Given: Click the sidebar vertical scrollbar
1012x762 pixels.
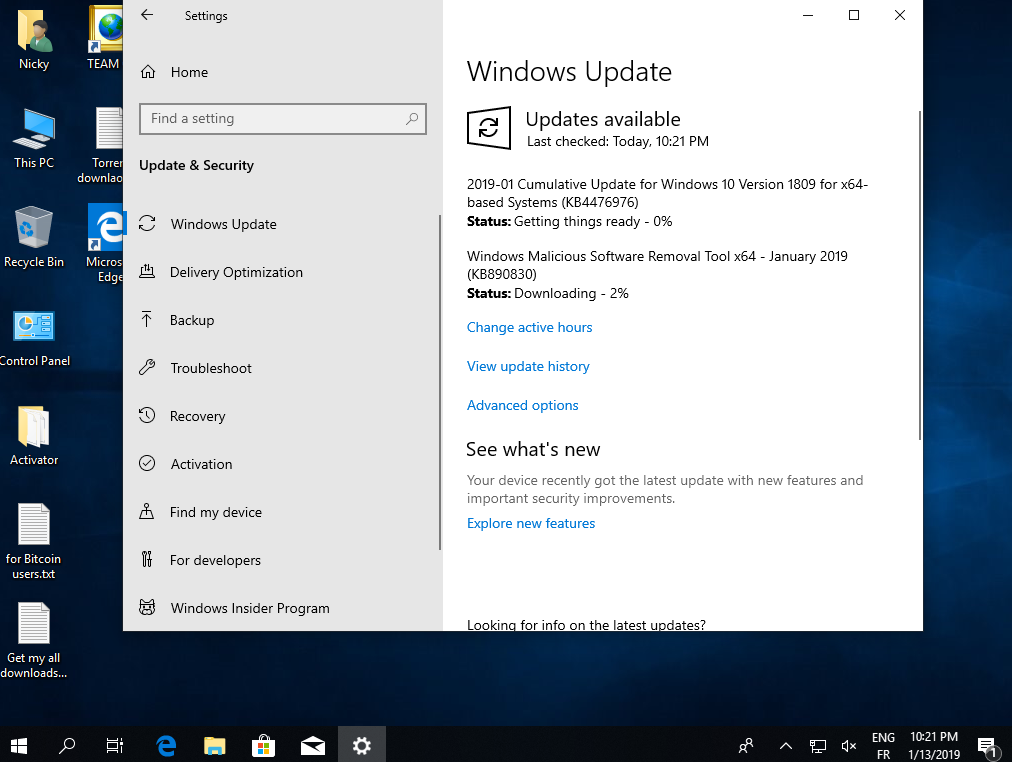Looking at the screenshot, I should pos(440,382).
